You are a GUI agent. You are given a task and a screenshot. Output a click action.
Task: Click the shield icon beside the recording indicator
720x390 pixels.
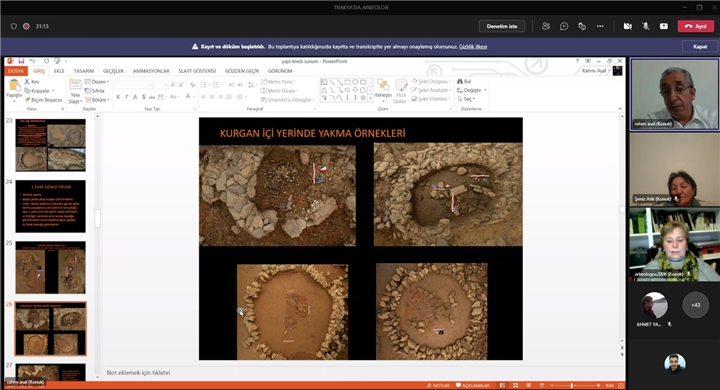click(x=14, y=26)
